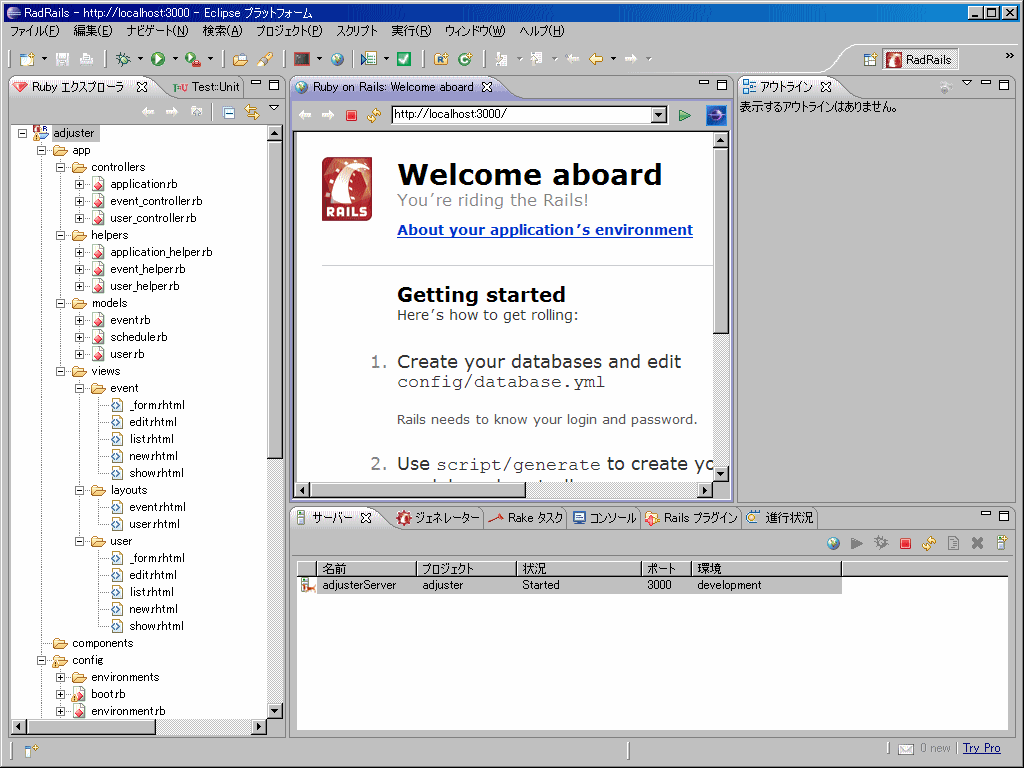Viewport: 1024px width, 768px height.
Task: Click the browser Stop red square button
Action: click(x=351, y=116)
